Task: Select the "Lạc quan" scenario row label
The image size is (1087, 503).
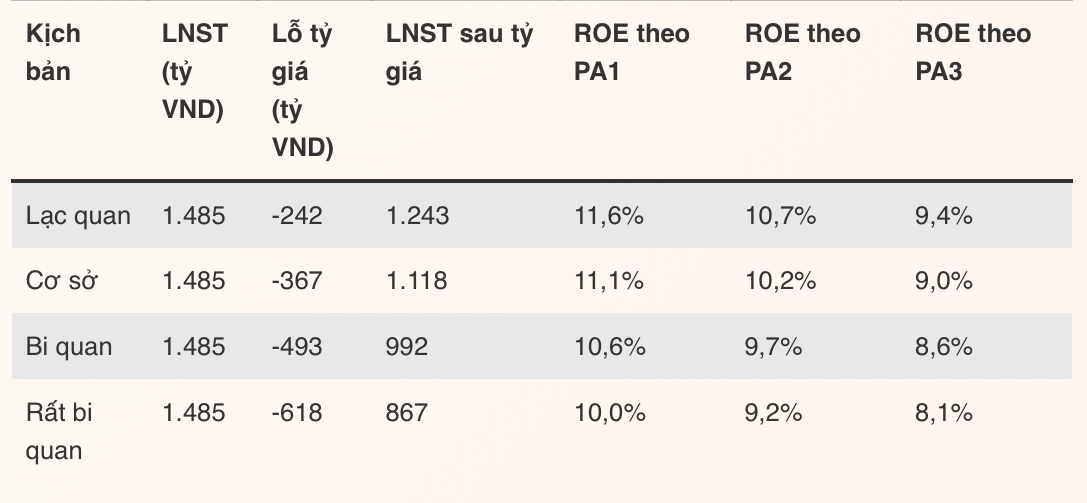Action: (78, 215)
